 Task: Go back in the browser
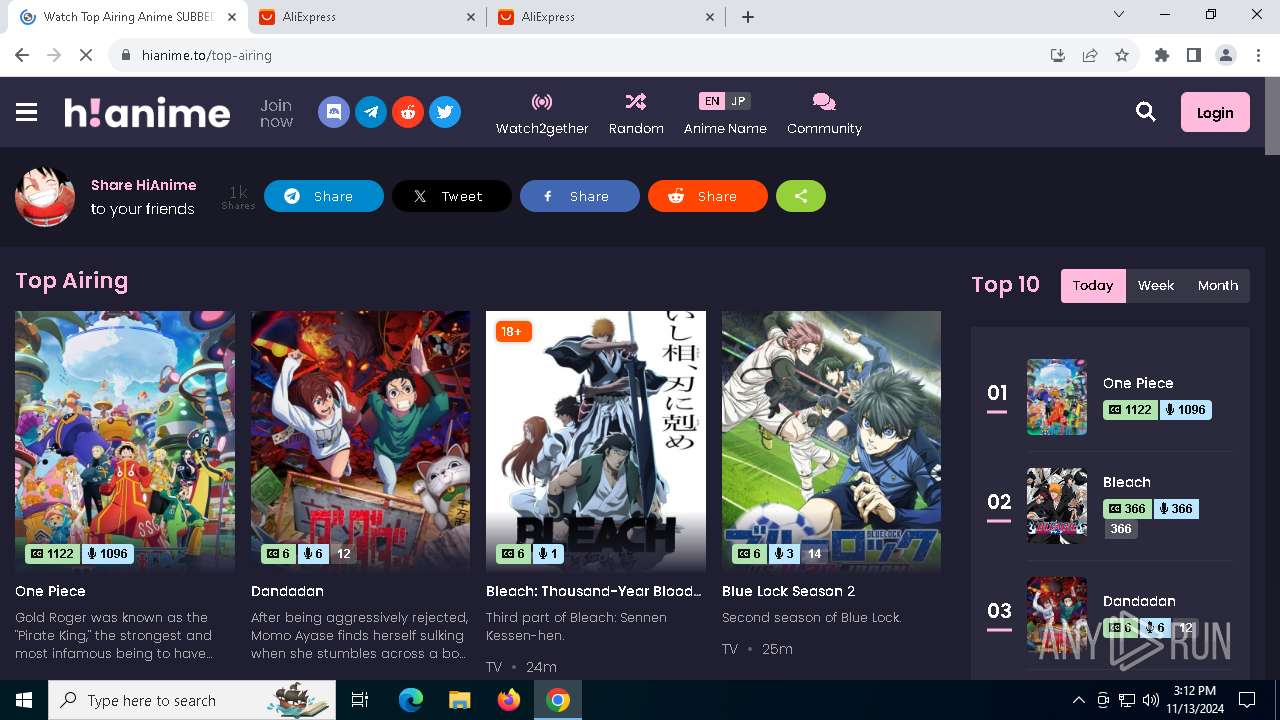(x=22, y=55)
